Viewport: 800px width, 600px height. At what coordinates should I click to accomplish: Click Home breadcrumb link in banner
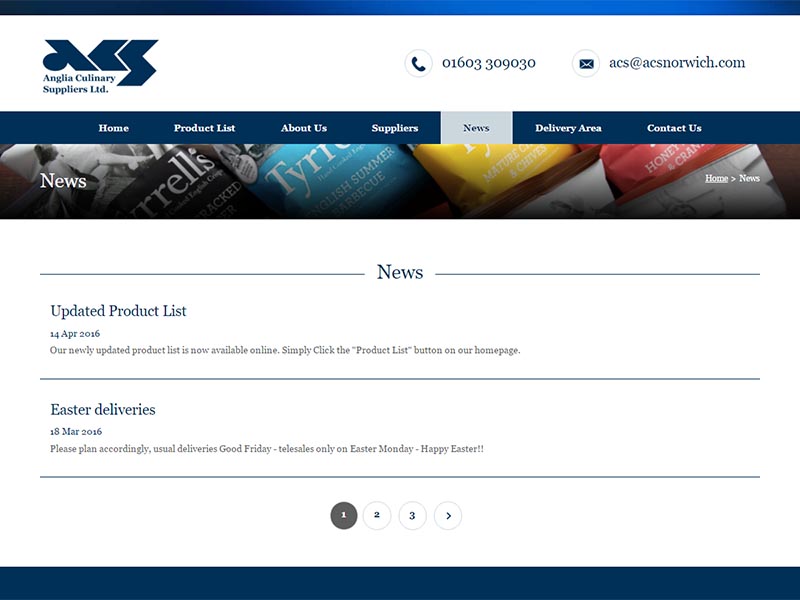pos(716,178)
